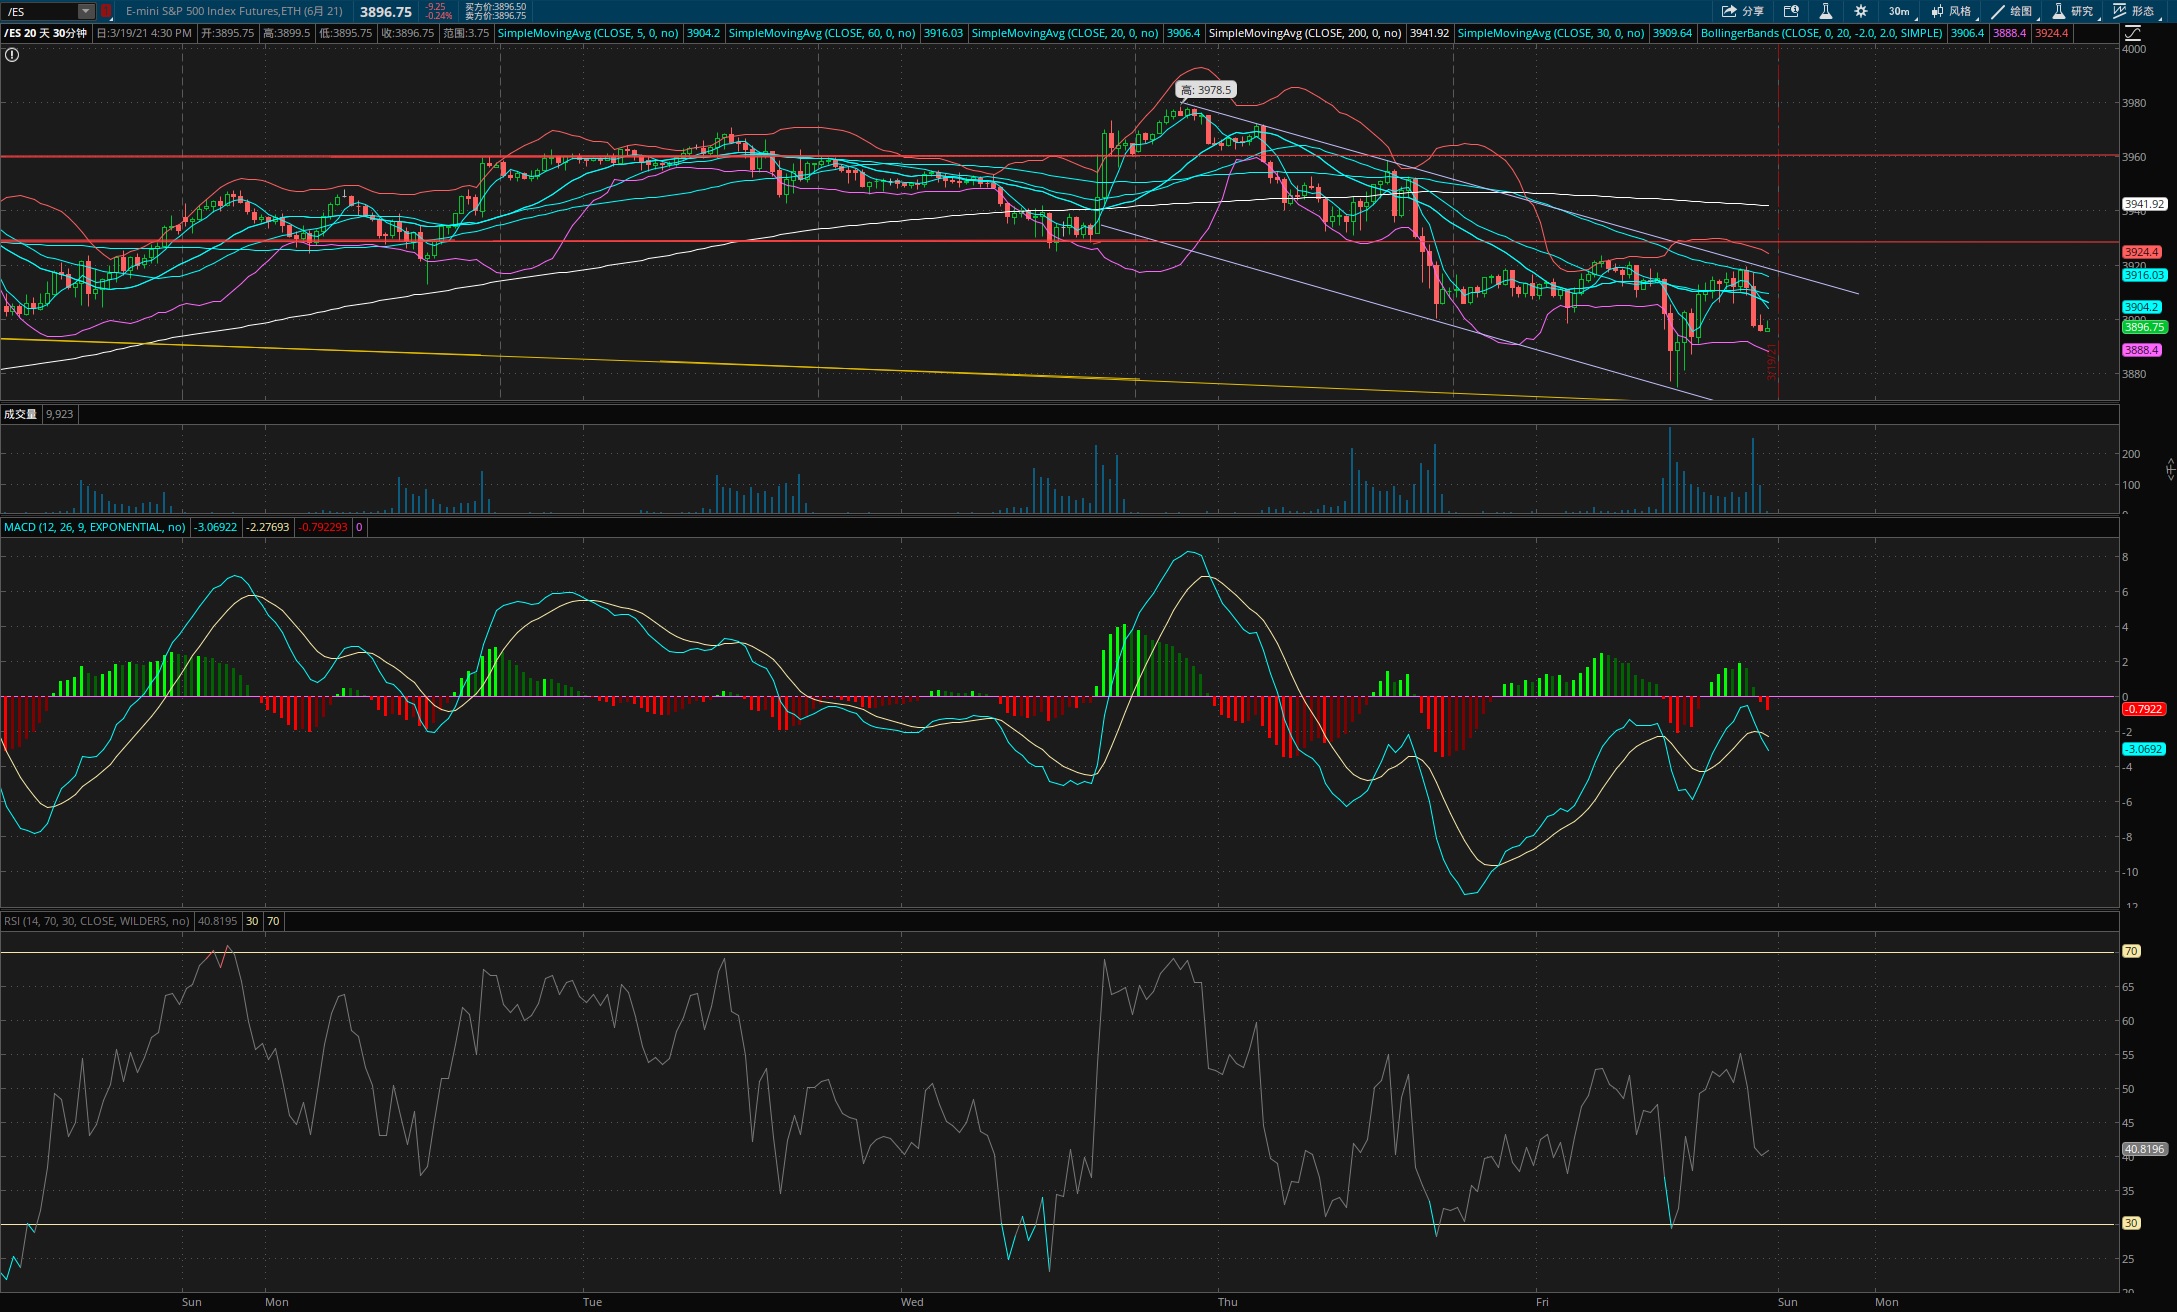Click SimpleMovingAvg (CLOSE, 20, 0, no) label

[x=1065, y=33]
